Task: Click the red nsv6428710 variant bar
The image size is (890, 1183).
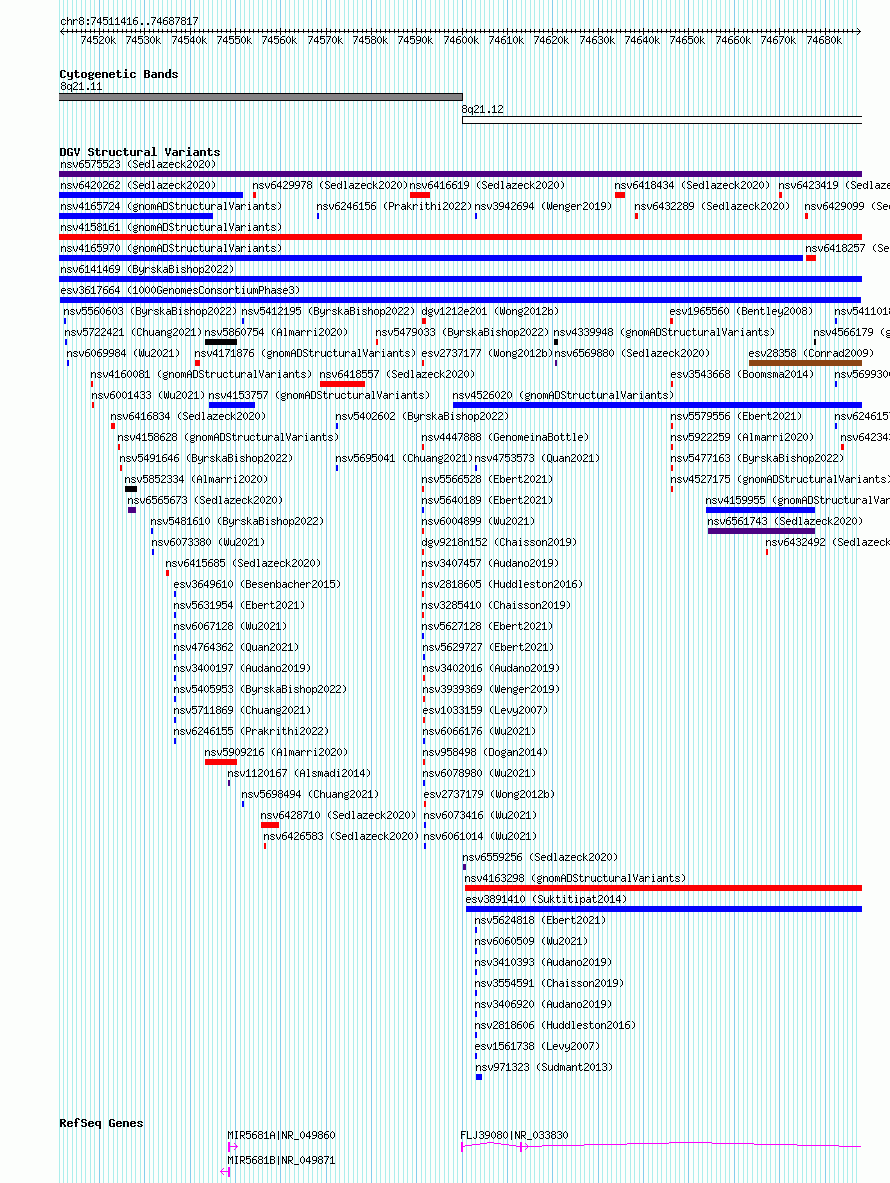Action: point(270,825)
